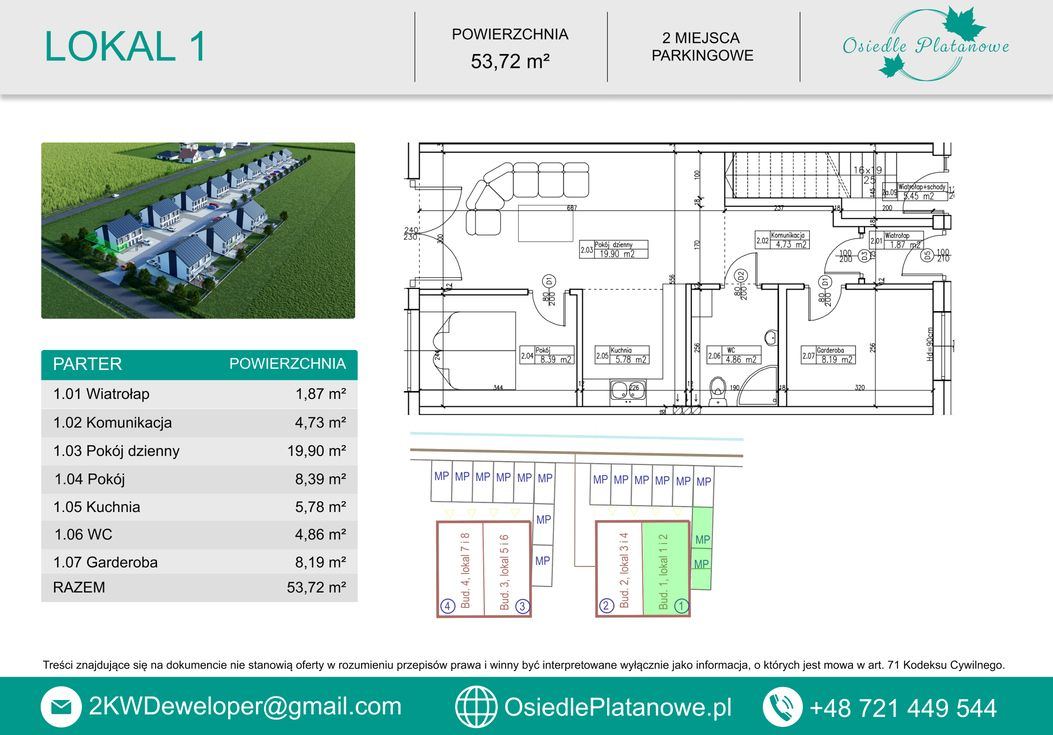Select the 1.02 Komunikacja row

click(x=199, y=423)
